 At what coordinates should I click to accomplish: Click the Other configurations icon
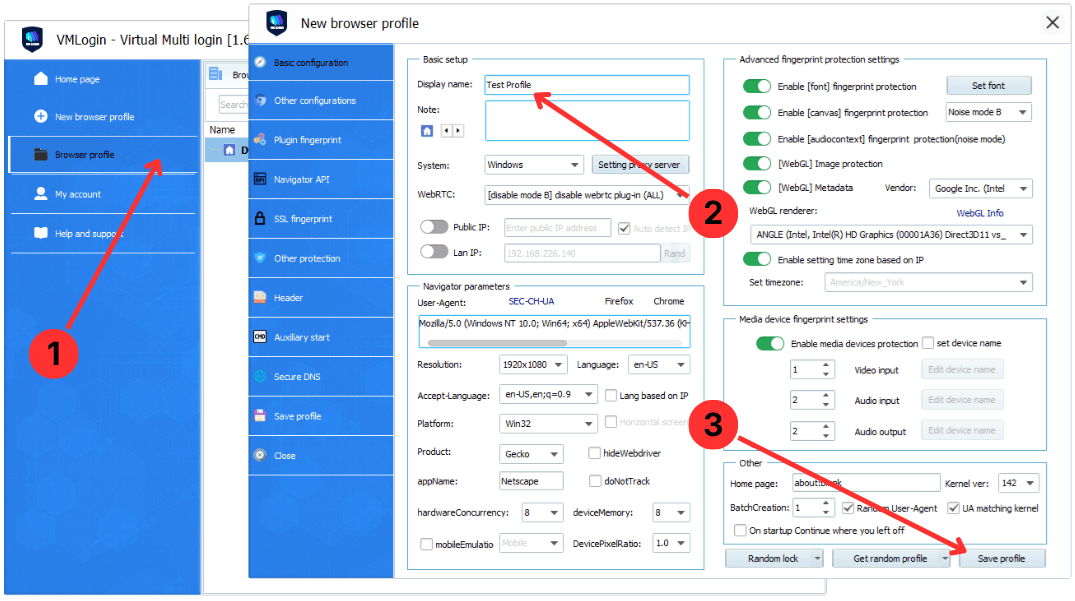pyautogui.click(x=260, y=100)
